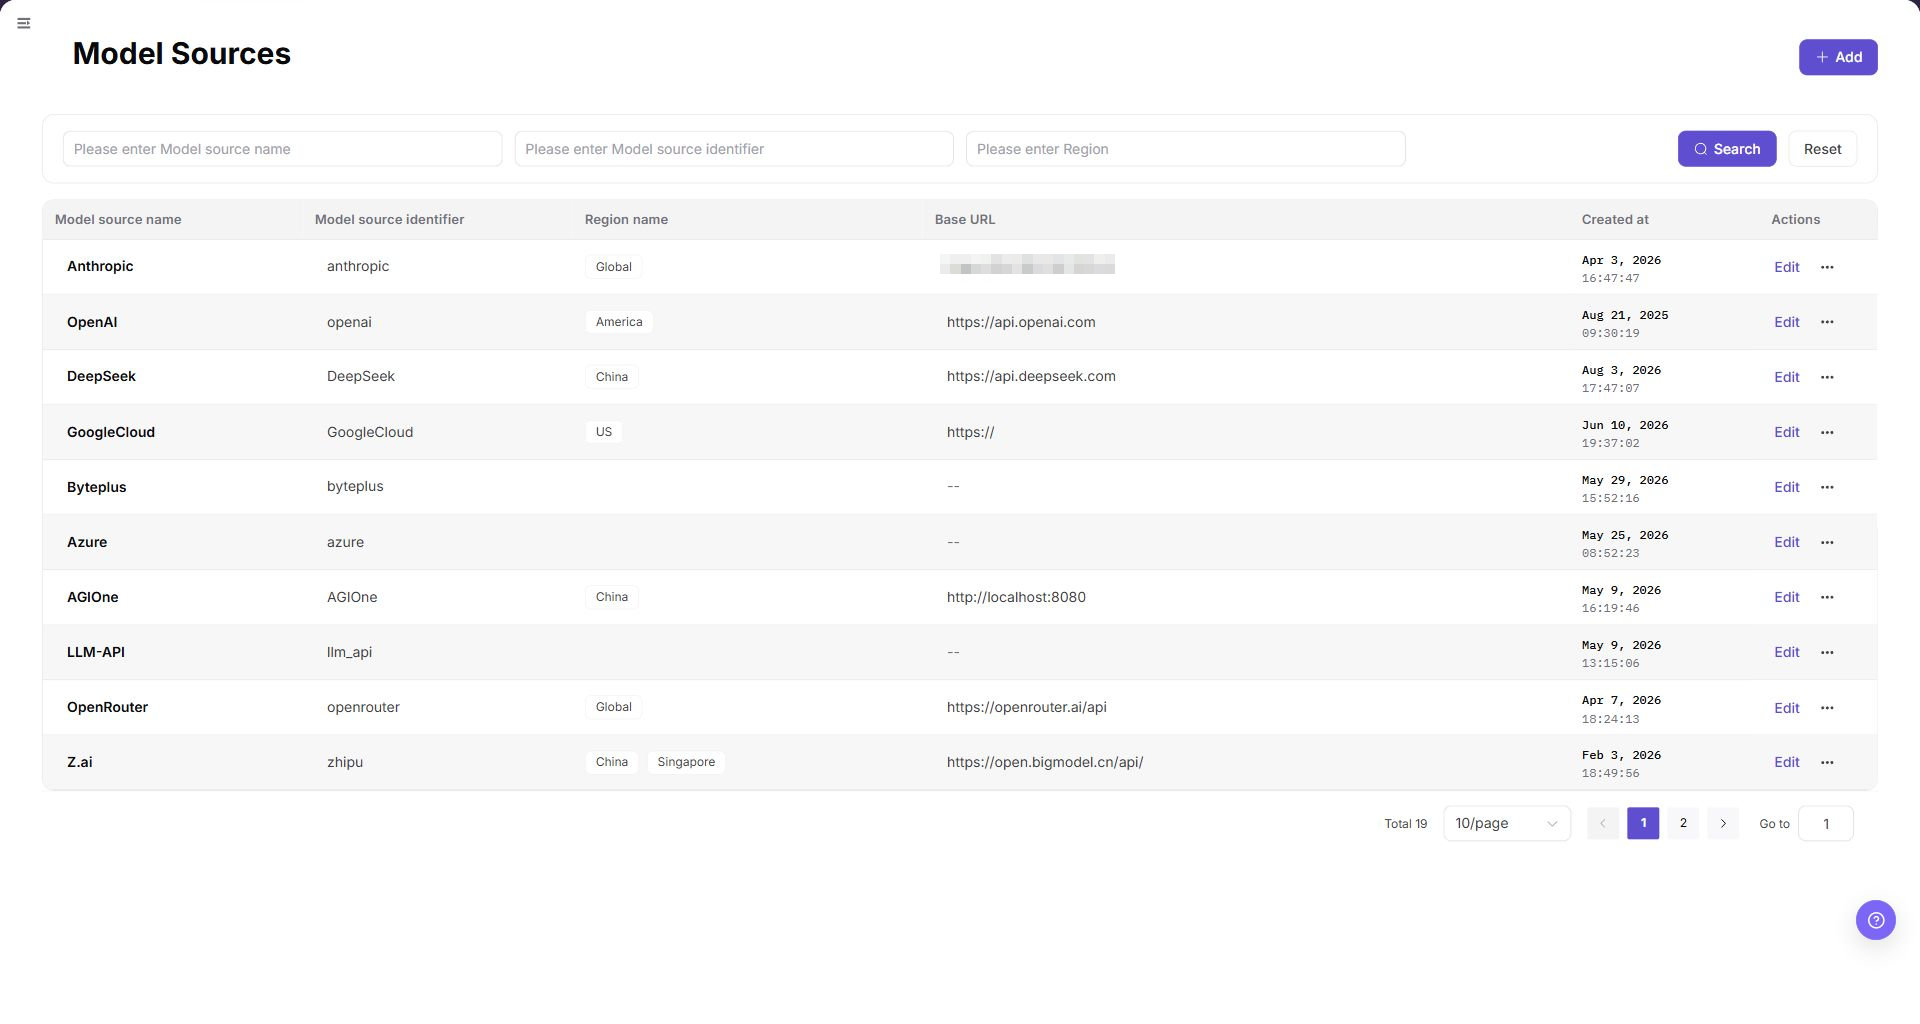Click the China tag in DeepSeek row

[612, 377]
